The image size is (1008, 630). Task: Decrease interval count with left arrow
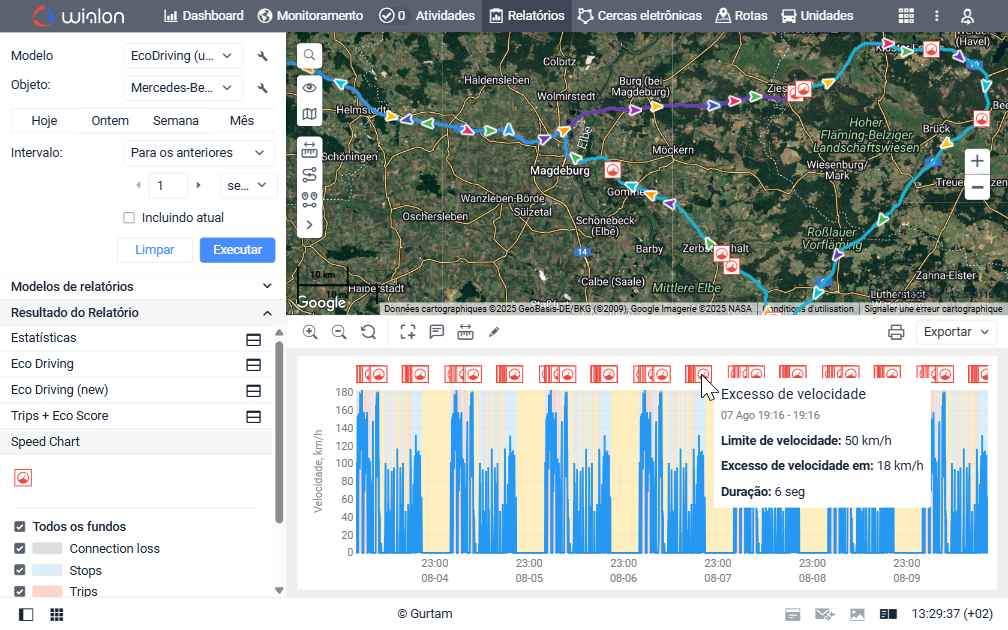pos(138,185)
